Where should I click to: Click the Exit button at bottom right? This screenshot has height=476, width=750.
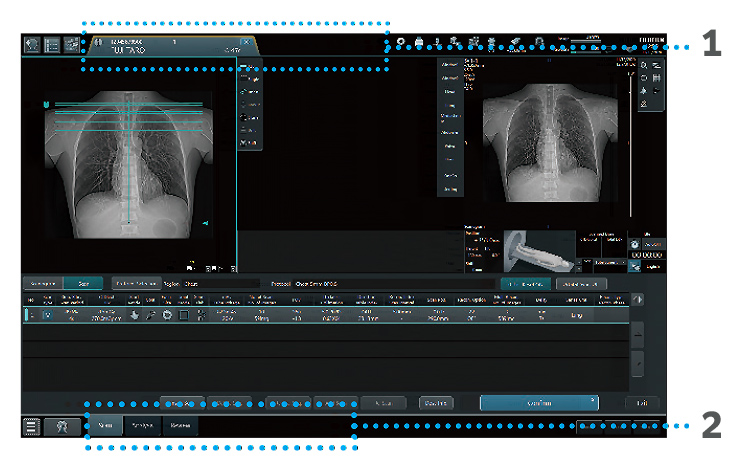click(x=642, y=403)
